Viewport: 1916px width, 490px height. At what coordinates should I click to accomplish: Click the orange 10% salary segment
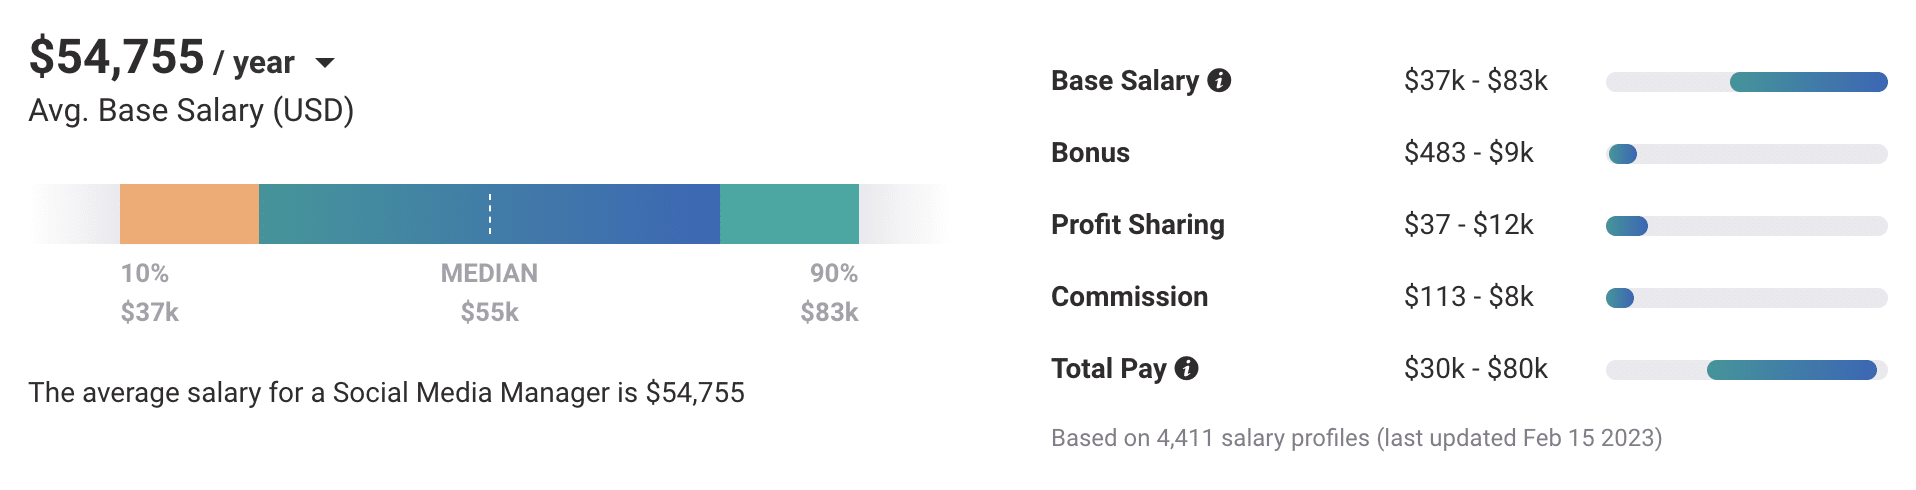click(189, 214)
